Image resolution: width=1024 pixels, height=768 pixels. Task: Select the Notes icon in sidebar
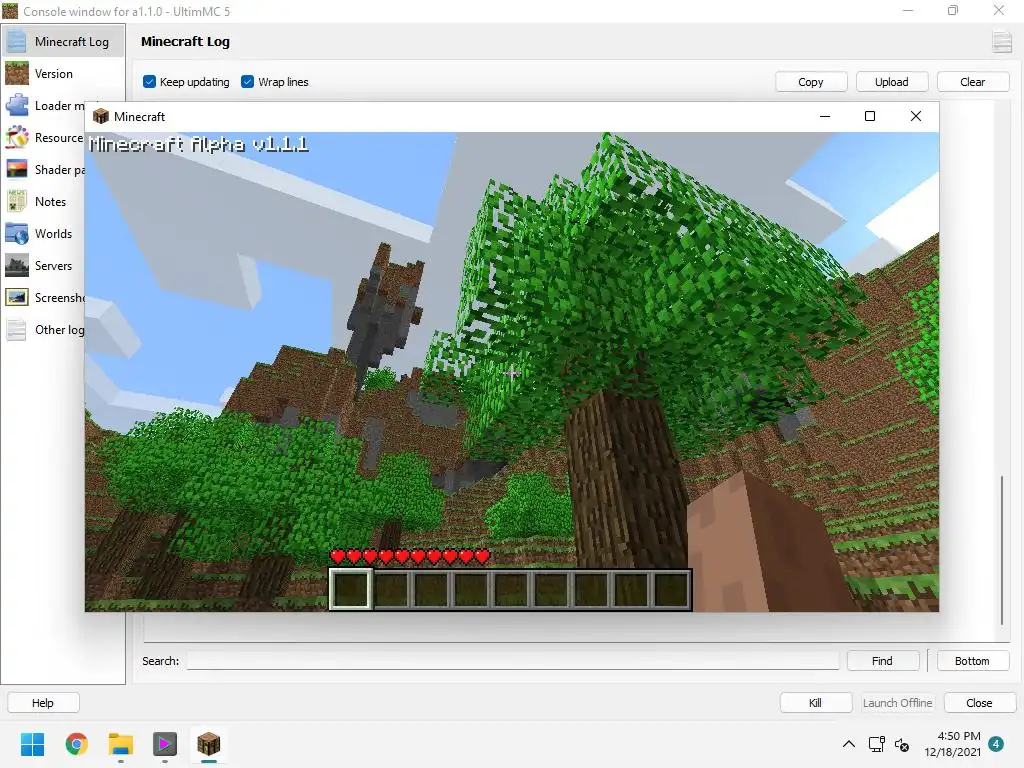16,201
